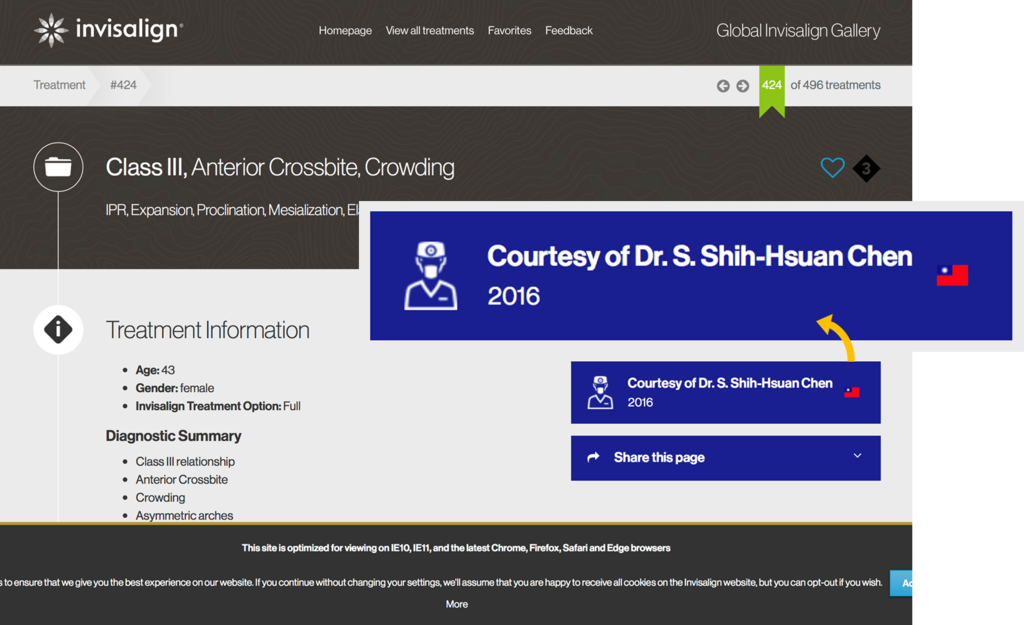Click the #424 breadcrumb
Image resolution: width=1024 pixels, height=625 pixels.
(123, 85)
